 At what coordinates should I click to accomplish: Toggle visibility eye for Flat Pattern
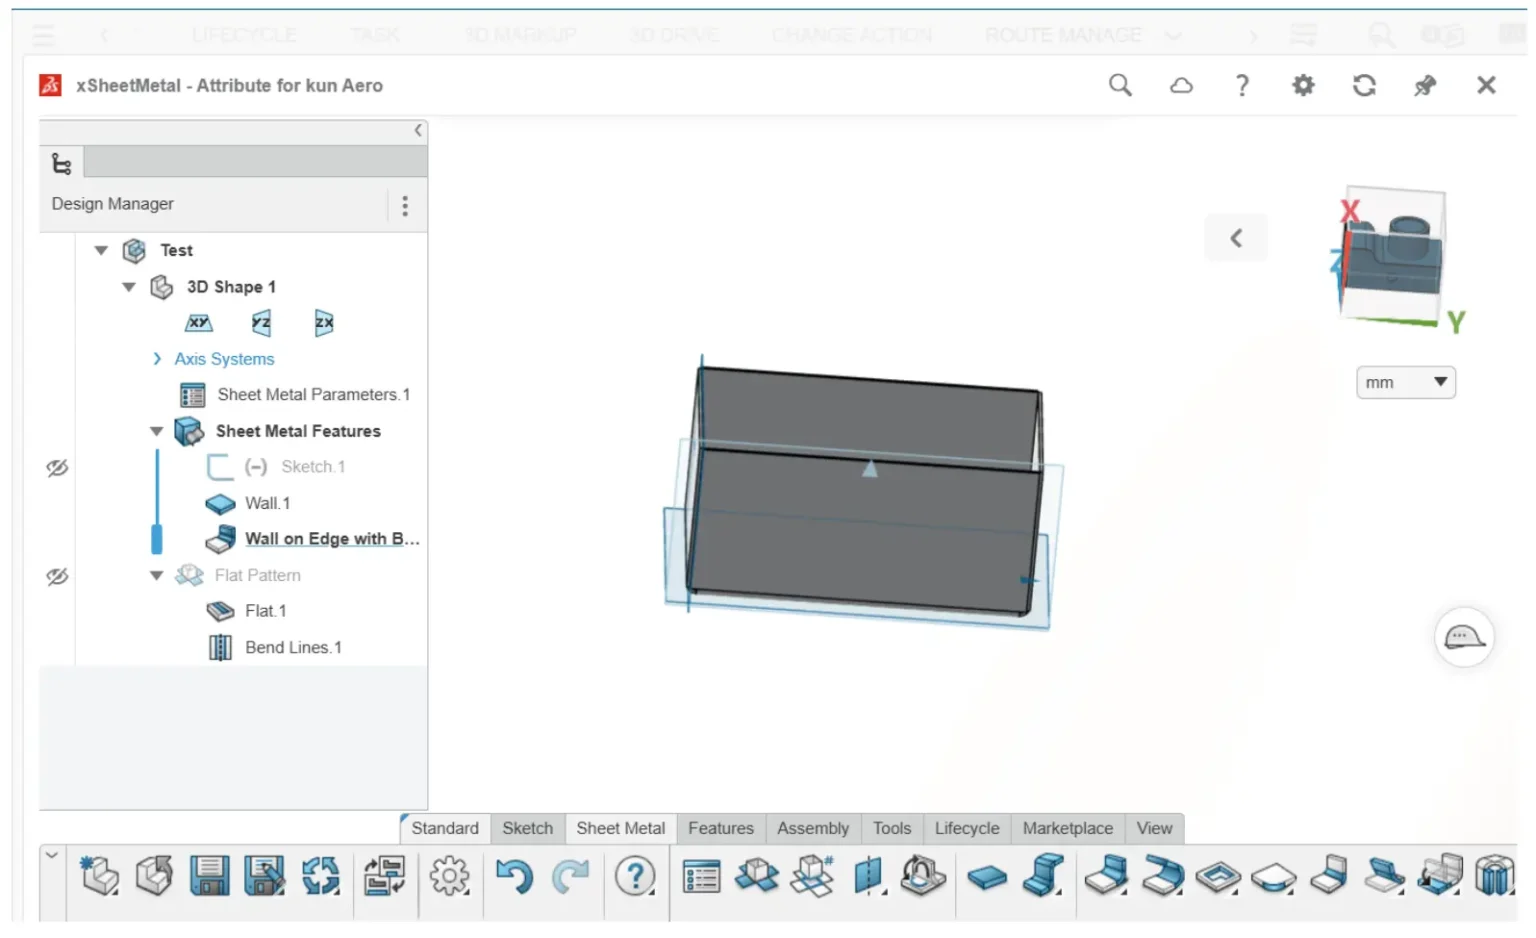57,576
